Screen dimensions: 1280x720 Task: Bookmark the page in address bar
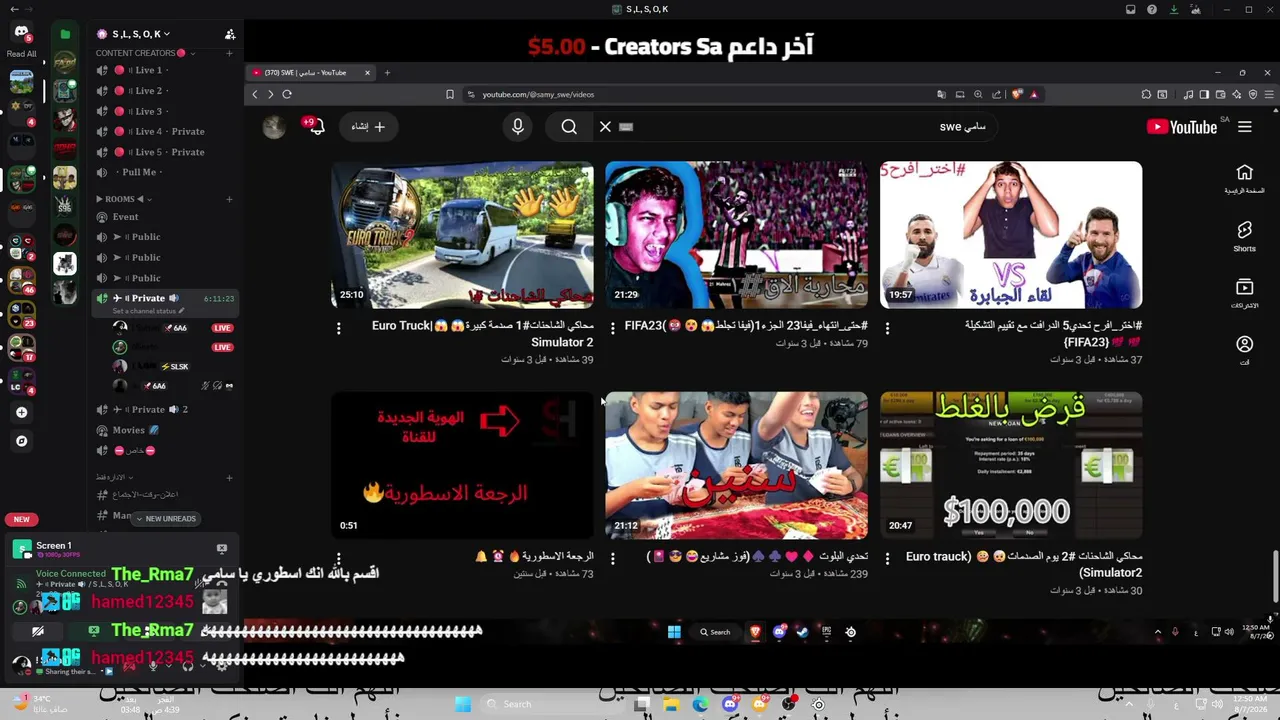[450, 94]
